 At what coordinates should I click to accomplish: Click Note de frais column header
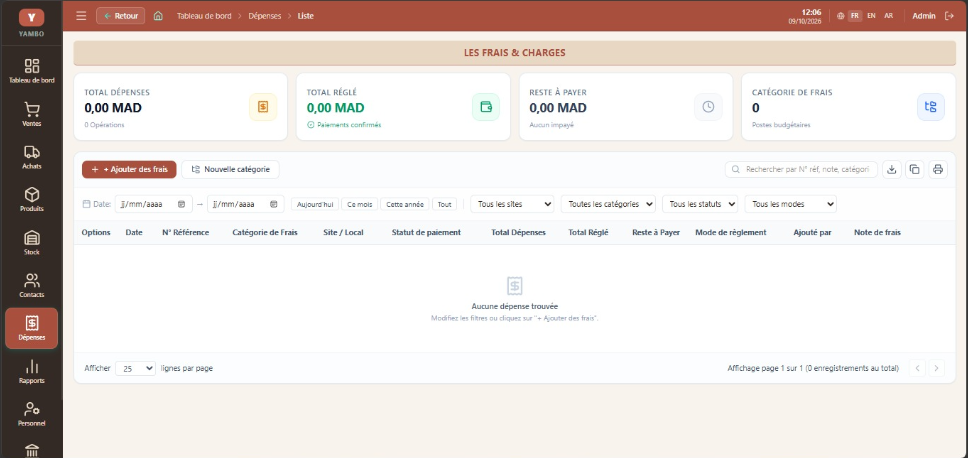coord(877,233)
